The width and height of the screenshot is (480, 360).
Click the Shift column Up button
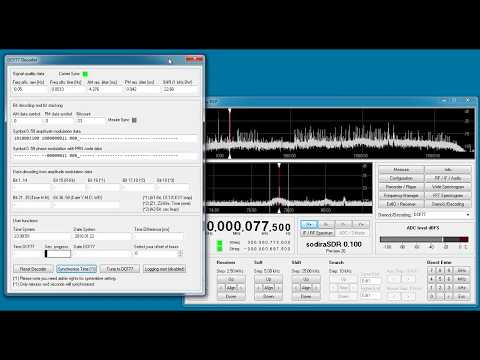(x=306, y=279)
